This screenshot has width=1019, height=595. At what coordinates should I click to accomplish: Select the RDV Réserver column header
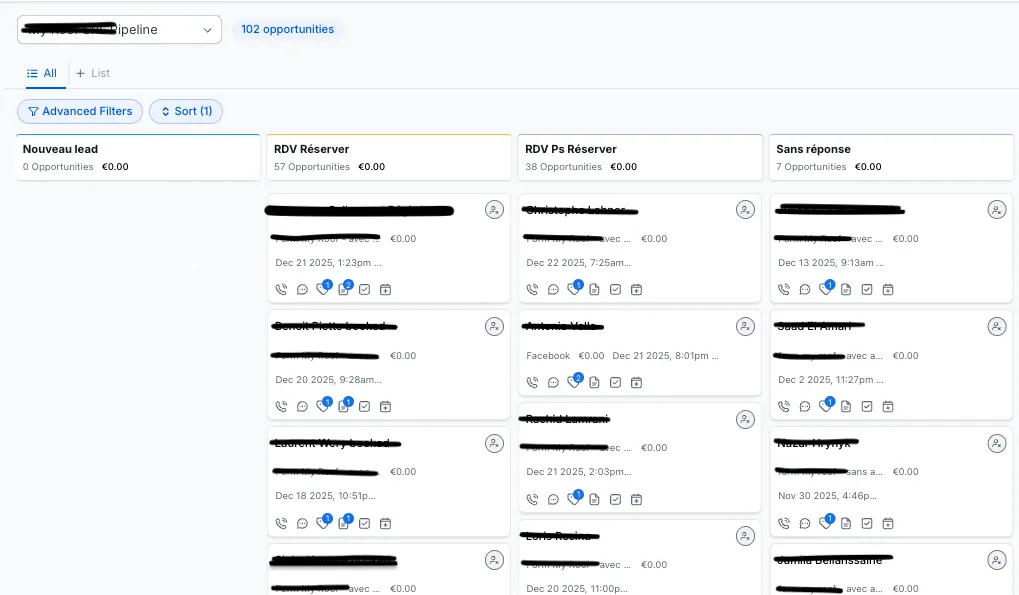[389, 157]
